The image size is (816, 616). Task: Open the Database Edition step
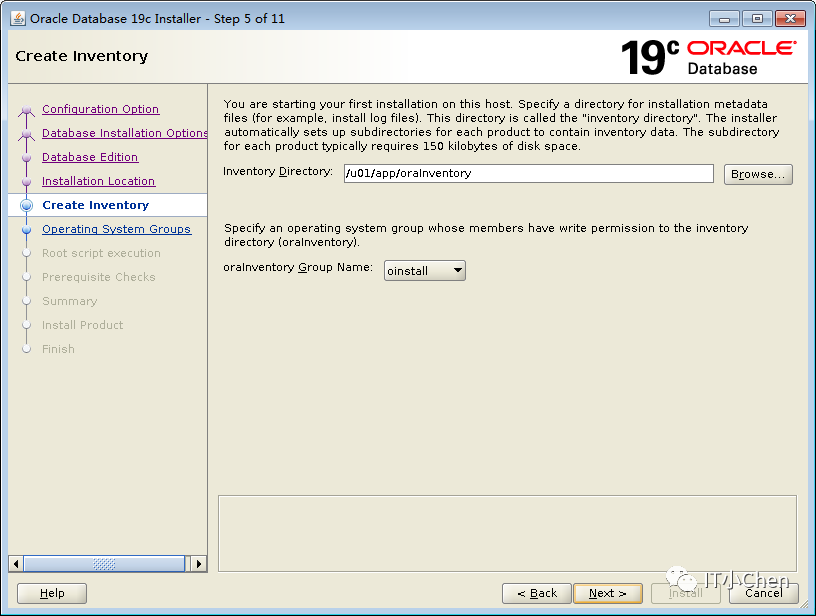[x=90, y=157]
